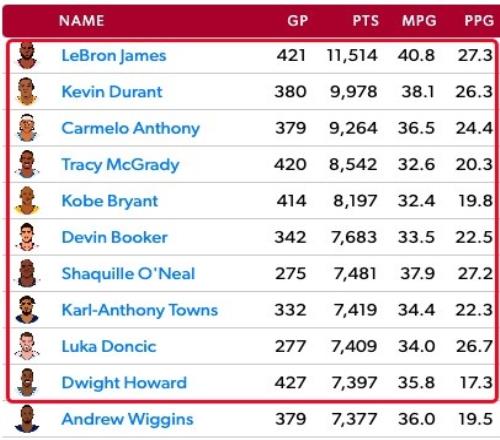The width and height of the screenshot is (500, 440).
Task: Click Kevin Durant player avatar icon
Action: (x=27, y=92)
